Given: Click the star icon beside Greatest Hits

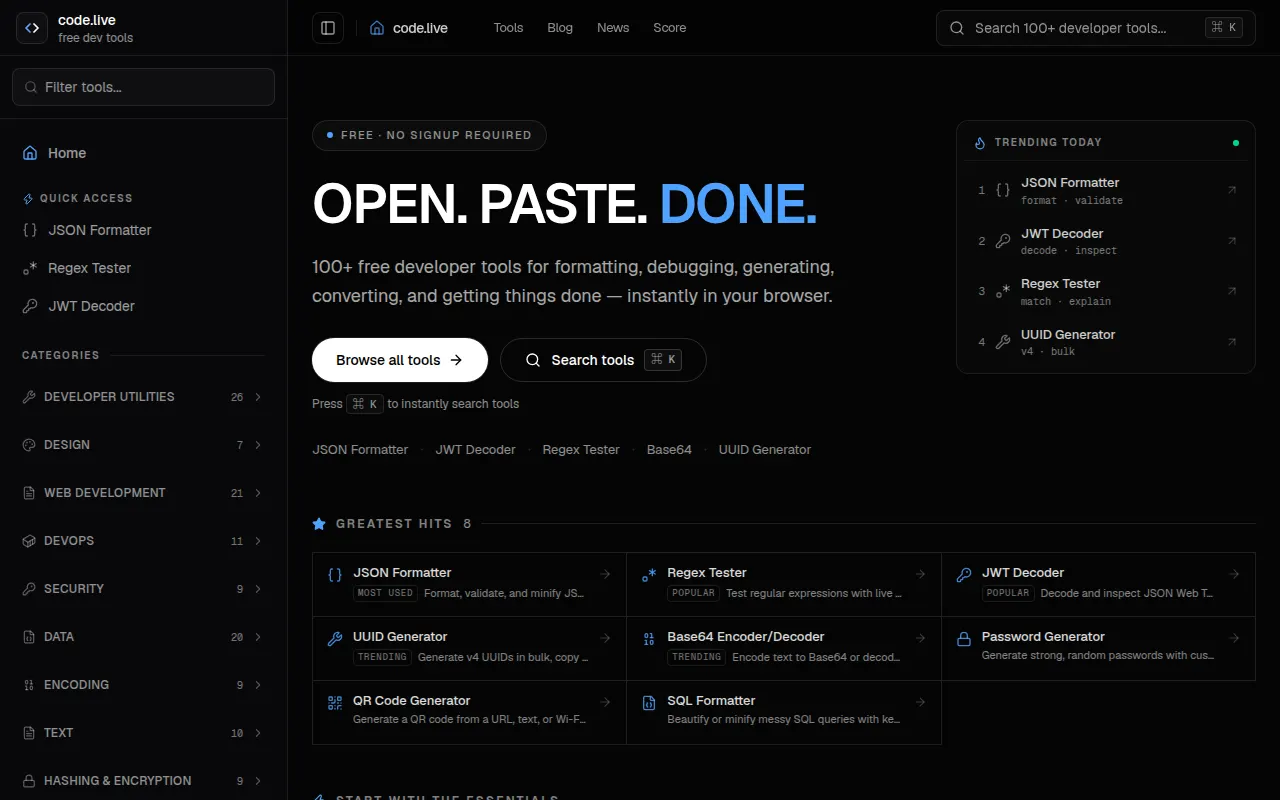Looking at the screenshot, I should pos(319,523).
